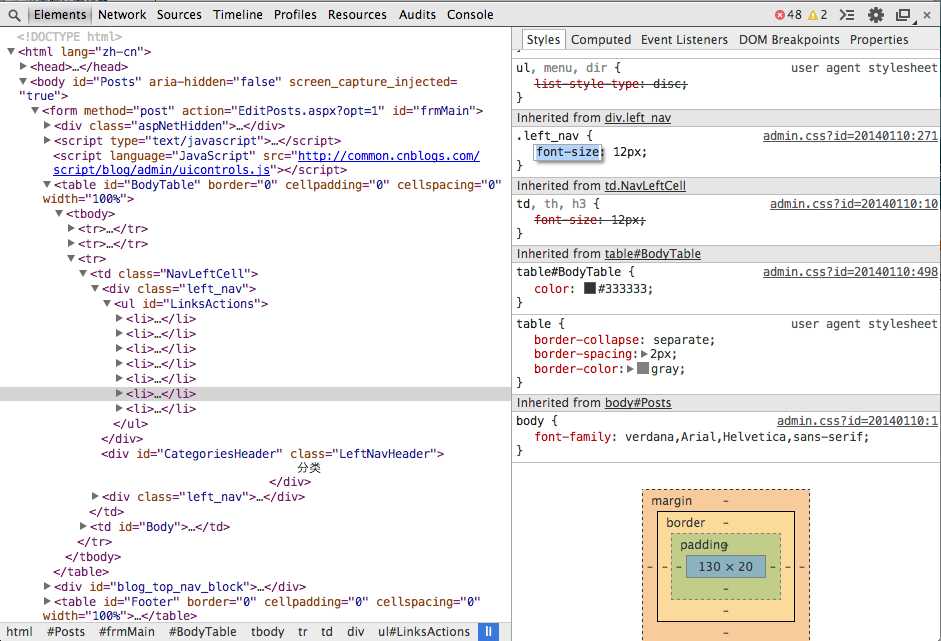Click the red error count icon

coord(780,15)
